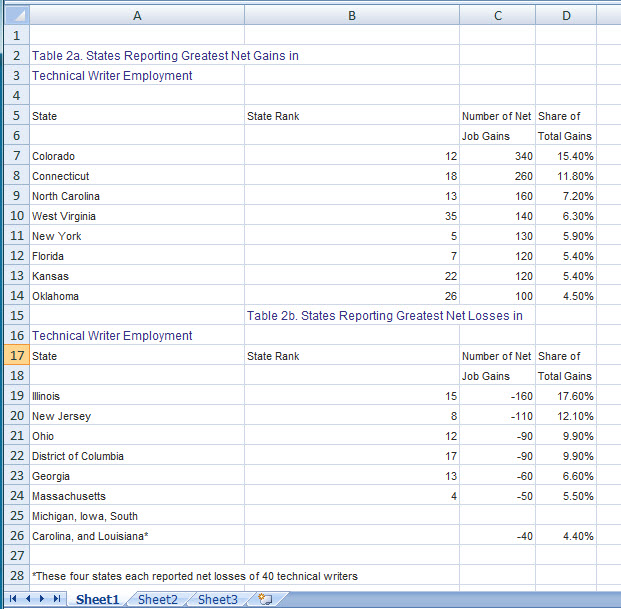Select the 15.40% share cell
This screenshot has width=621, height=609.
coord(566,155)
